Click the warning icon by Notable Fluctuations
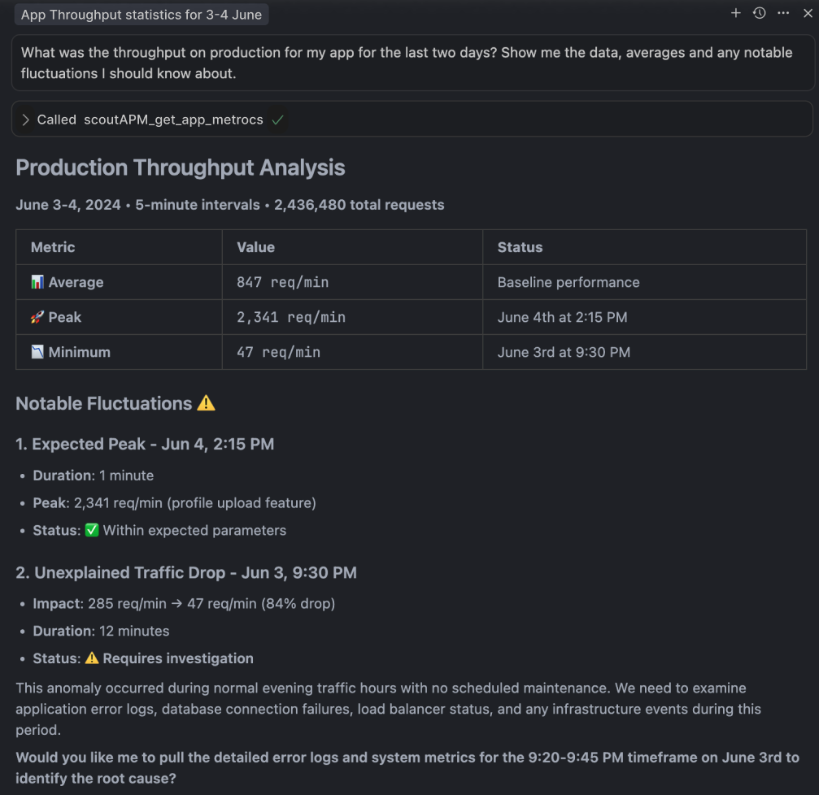Image resolution: width=819 pixels, height=795 pixels. click(x=206, y=403)
